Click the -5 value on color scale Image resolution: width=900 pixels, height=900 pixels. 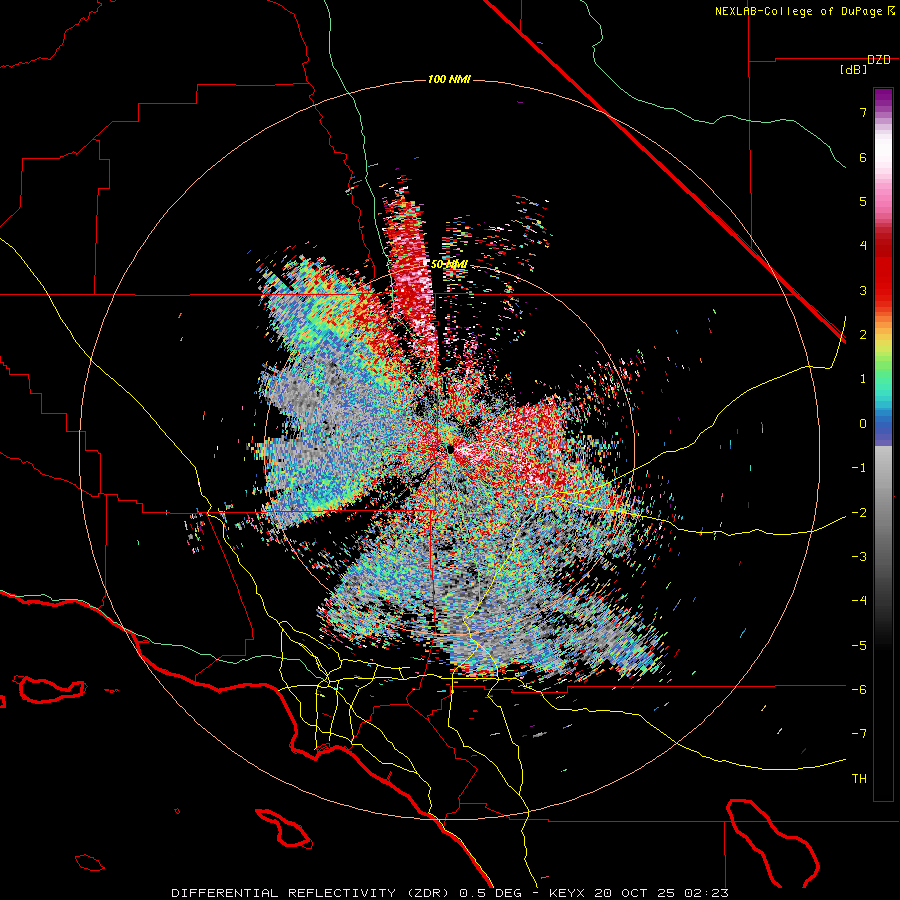(x=859, y=645)
